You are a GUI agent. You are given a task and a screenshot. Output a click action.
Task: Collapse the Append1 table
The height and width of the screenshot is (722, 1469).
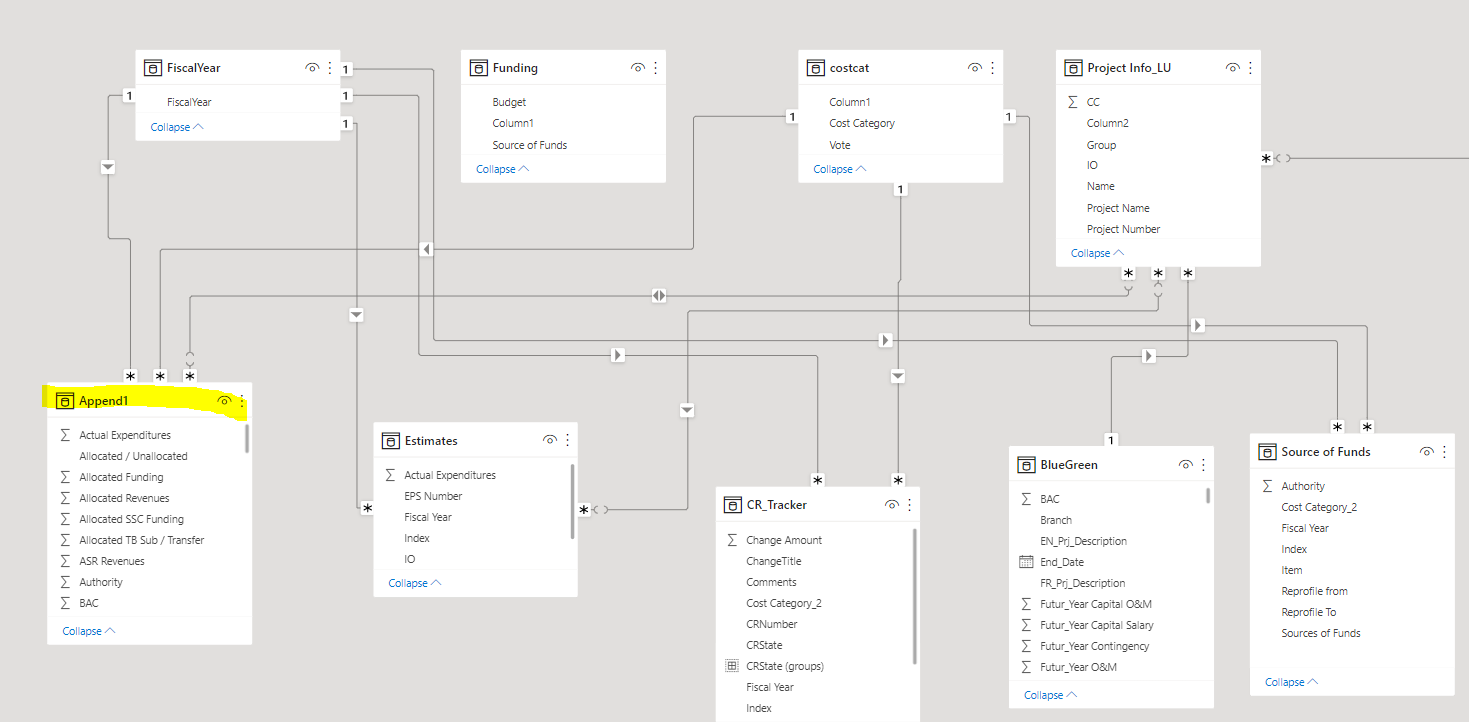[x=89, y=631]
